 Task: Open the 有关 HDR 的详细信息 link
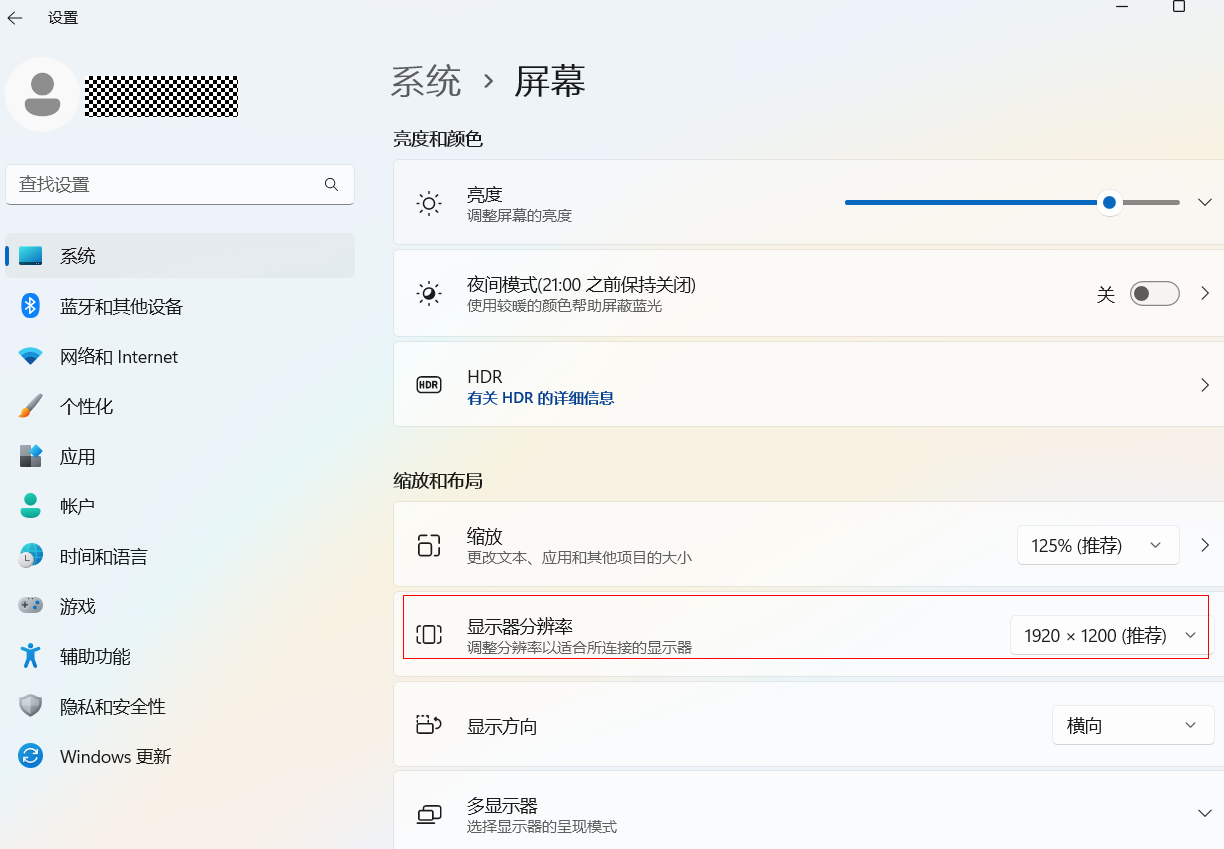click(x=540, y=398)
